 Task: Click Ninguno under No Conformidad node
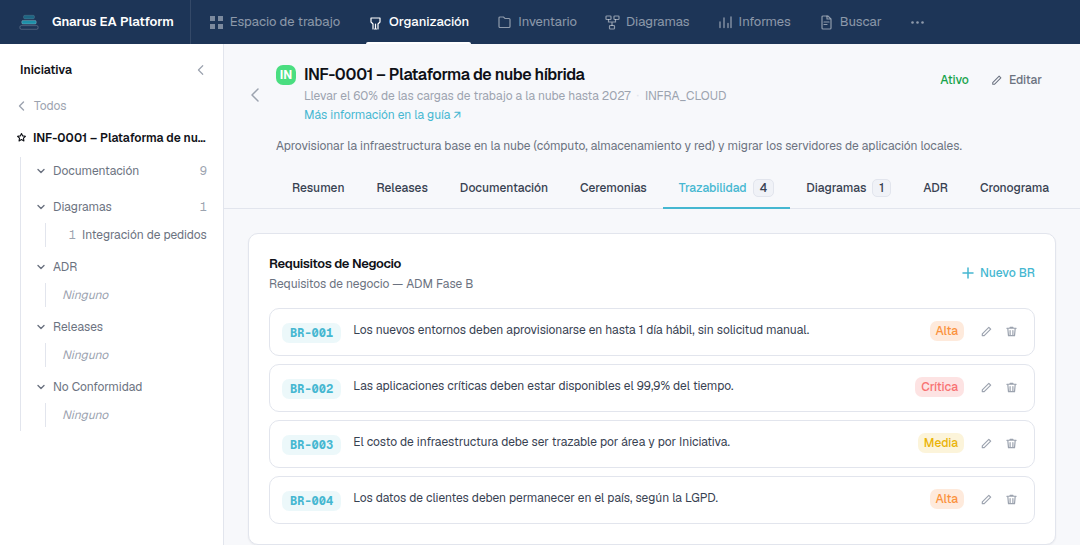(85, 415)
